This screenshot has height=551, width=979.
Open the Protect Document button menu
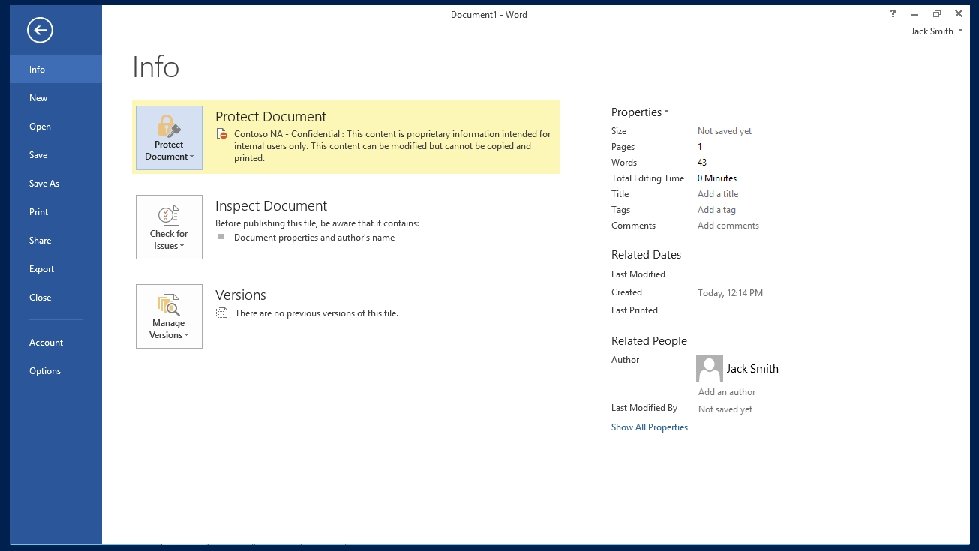click(169, 137)
